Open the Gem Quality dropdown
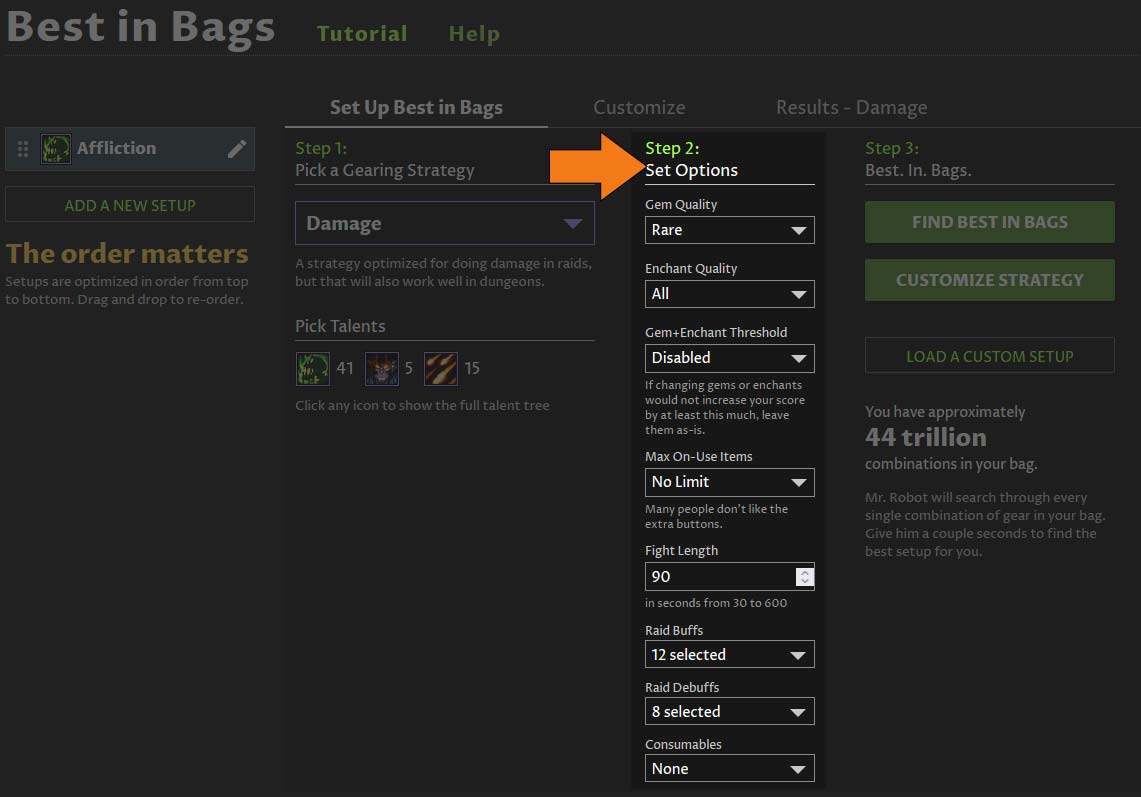Screen dimensions: 1141x797 (729, 230)
